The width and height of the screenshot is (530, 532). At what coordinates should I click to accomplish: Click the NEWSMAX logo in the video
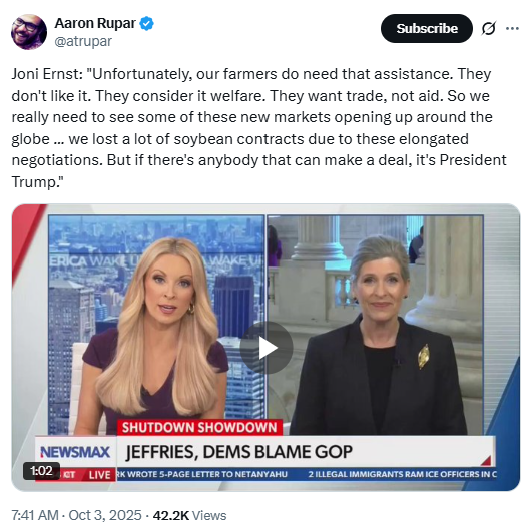tap(75, 452)
